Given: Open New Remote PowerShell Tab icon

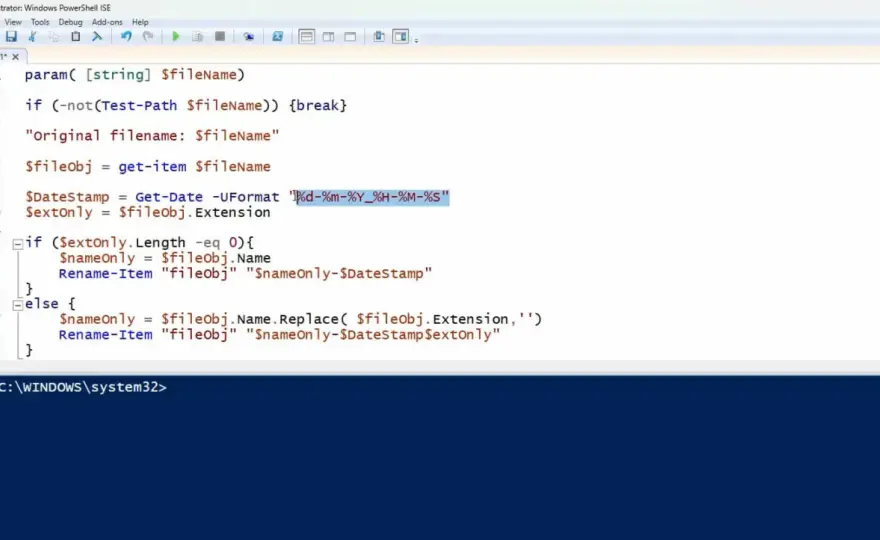Looking at the screenshot, I should (249, 36).
